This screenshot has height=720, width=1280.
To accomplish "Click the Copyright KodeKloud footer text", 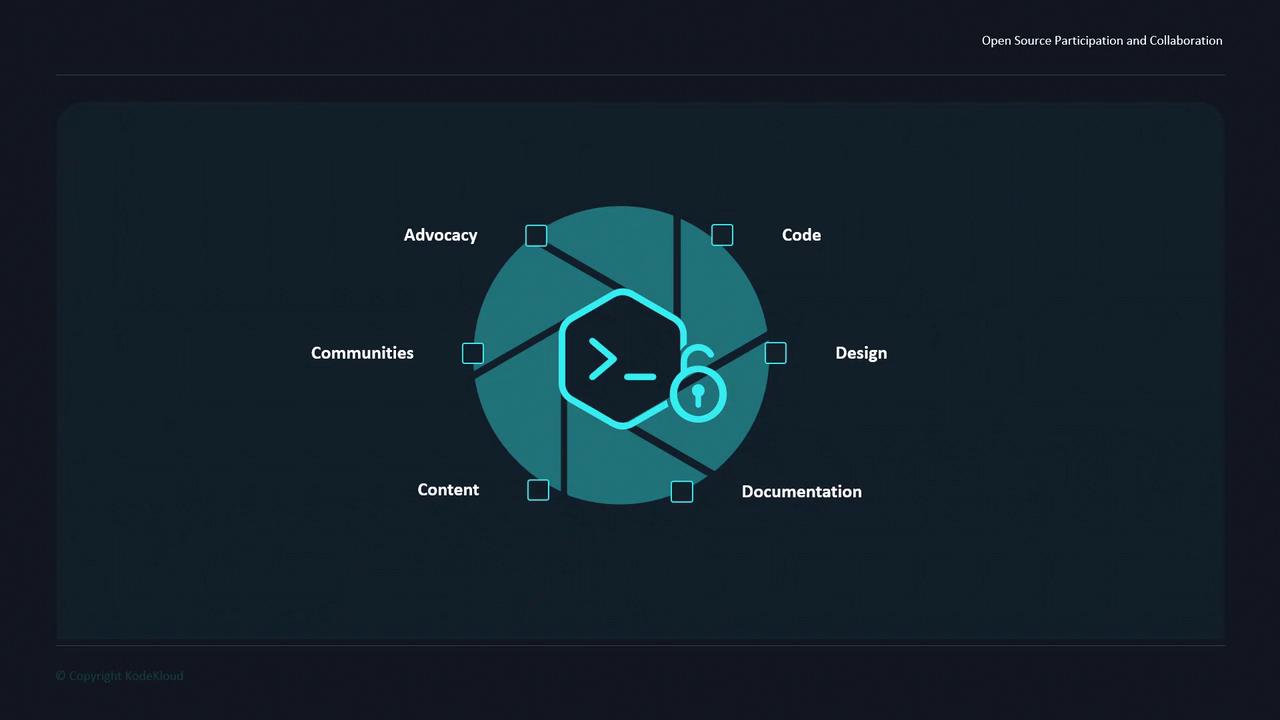I will pos(119,676).
